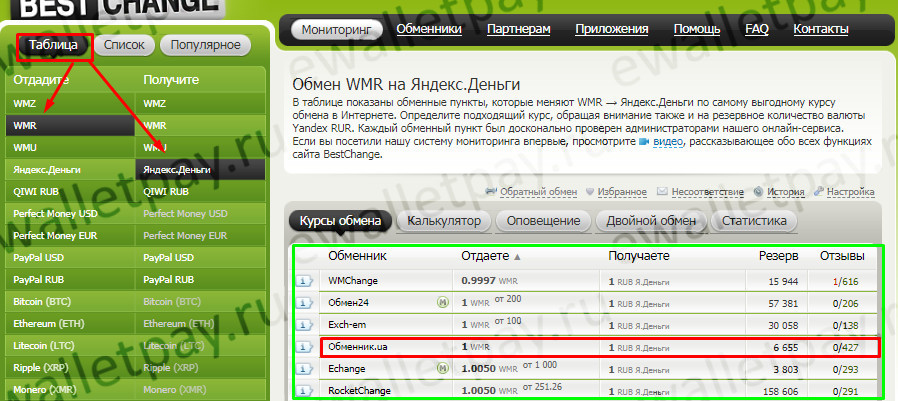Click the Несоответствие link
Image resolution: width=898 pixels, height=401 pixels.
click(x=707, y=192)
